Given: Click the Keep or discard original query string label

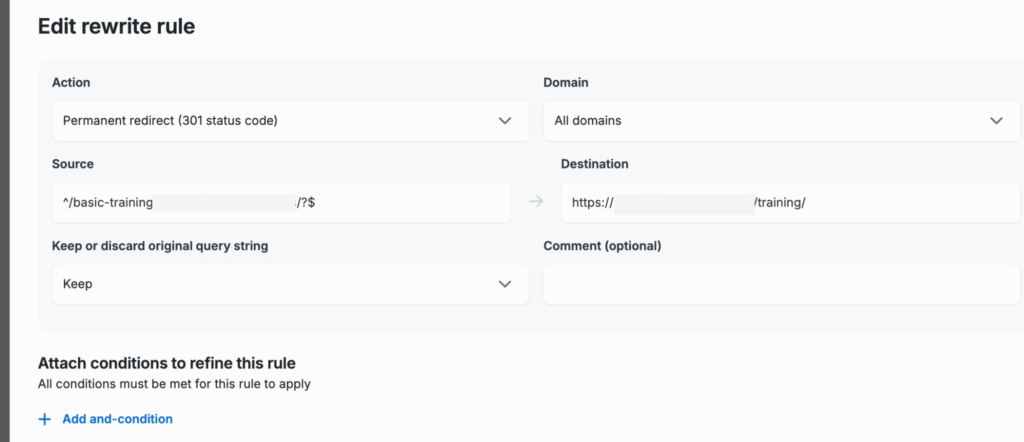Looking at the screenshot, I should click(x=159, y=246).
